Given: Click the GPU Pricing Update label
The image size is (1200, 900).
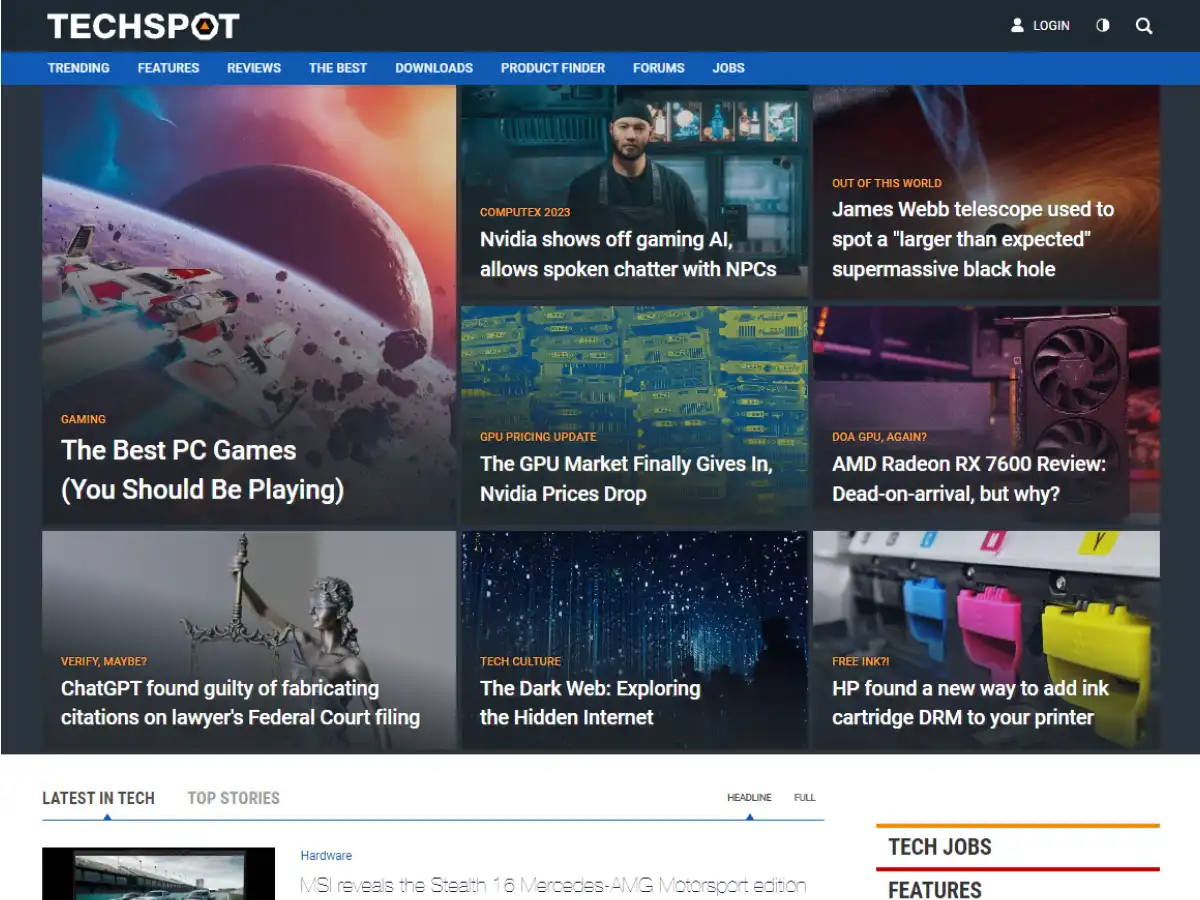Looking at the screenshot, I should (x=538, y=437).
